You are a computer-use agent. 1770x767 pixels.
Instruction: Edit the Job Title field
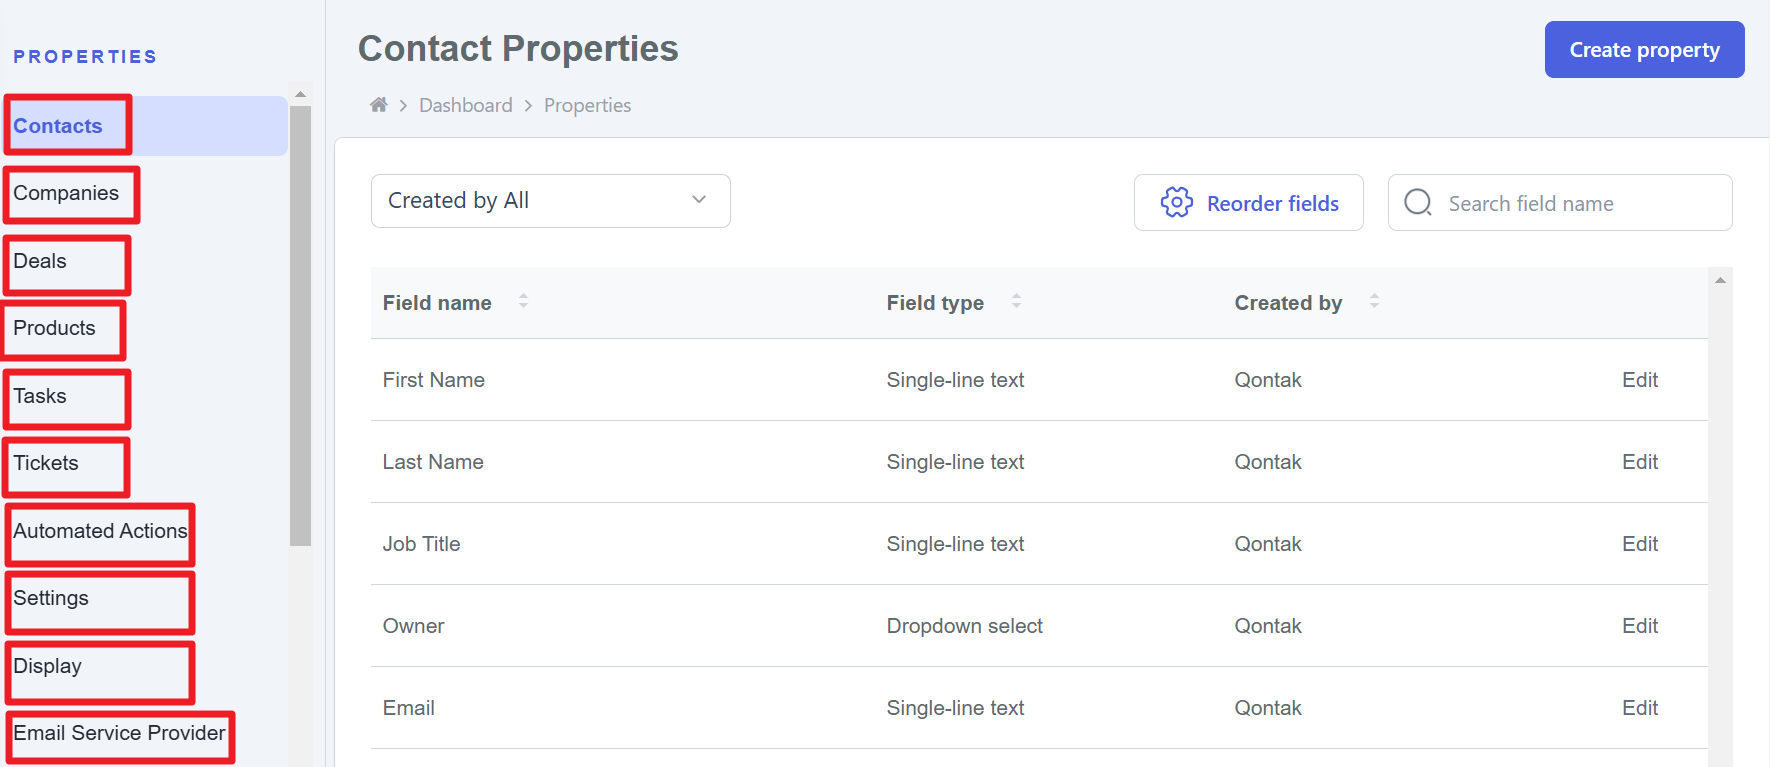click(x=1640, y=544)
